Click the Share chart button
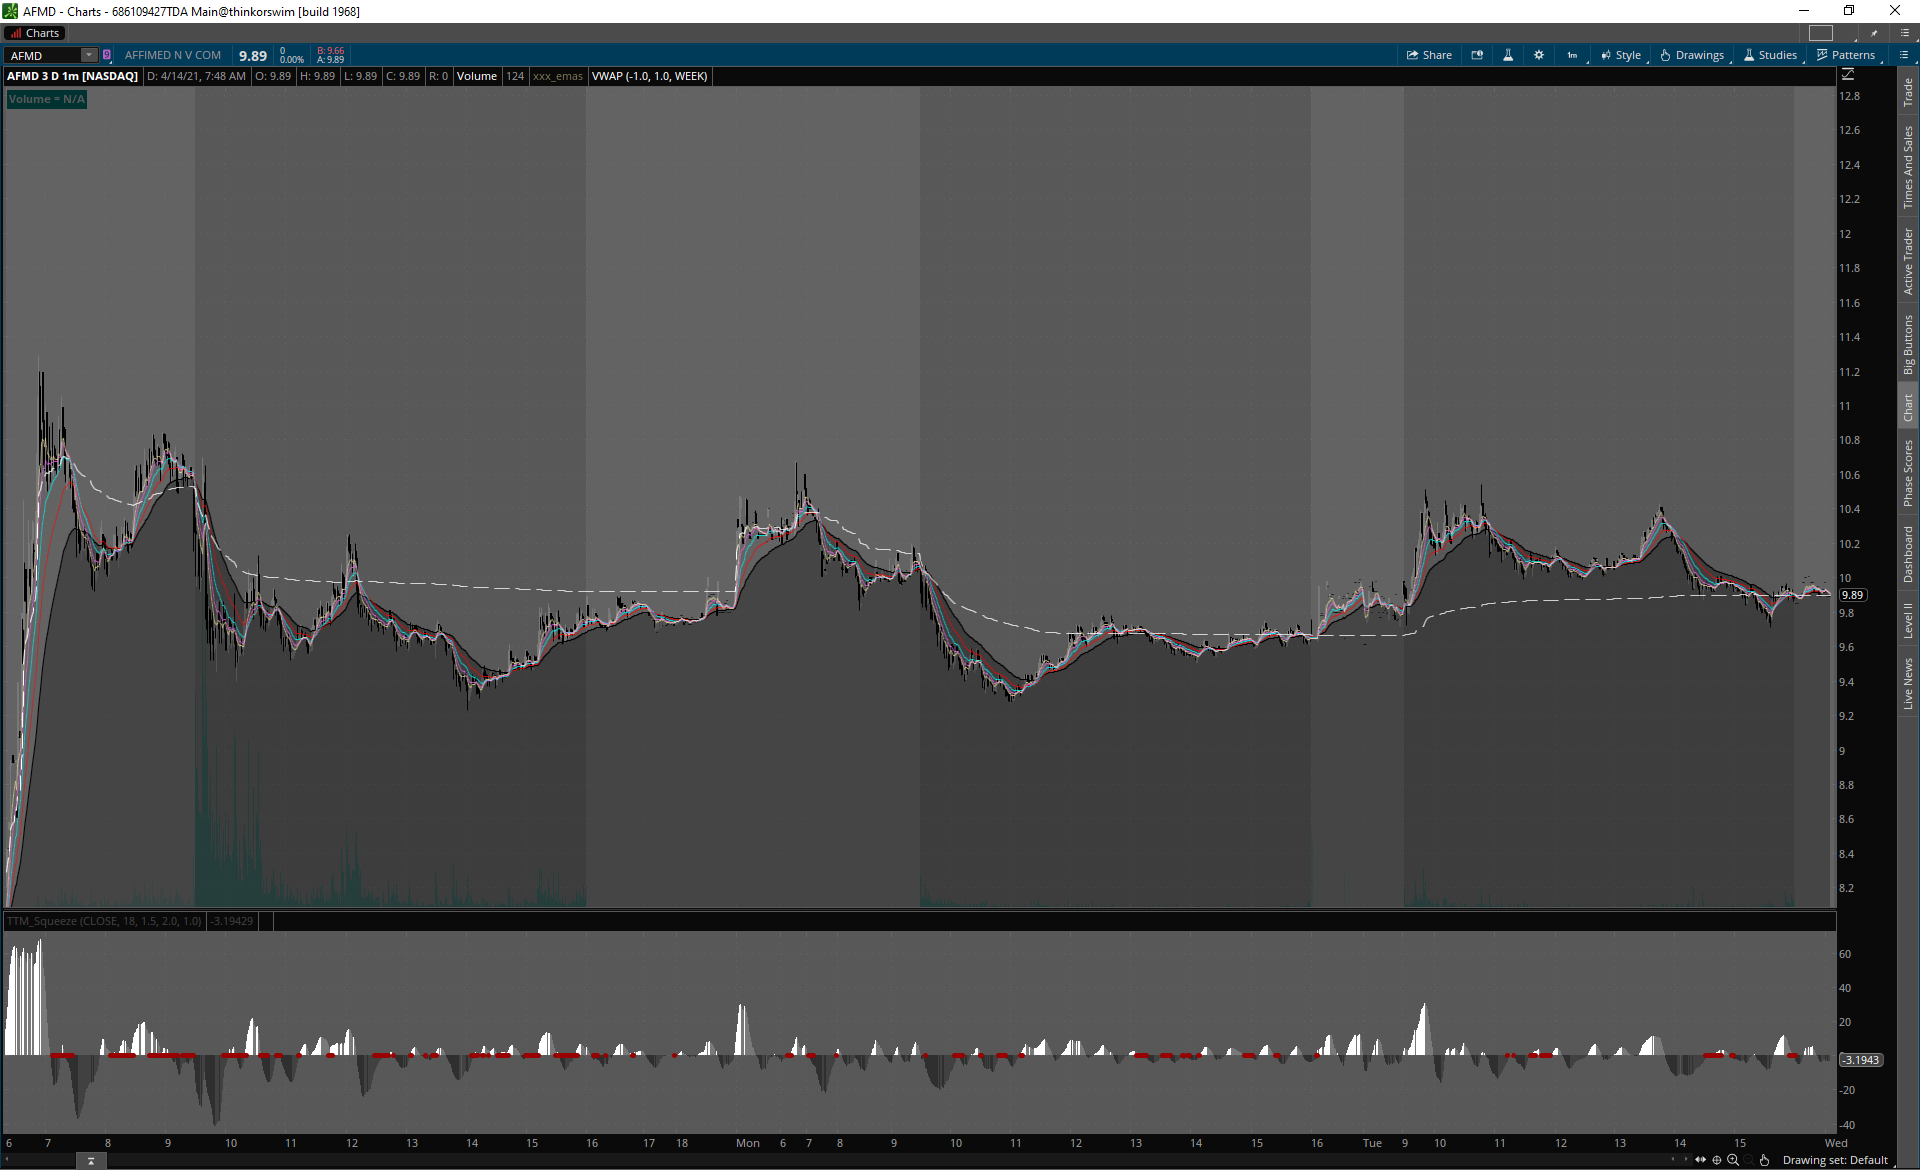 pyautogui.click(x=1429, y=55)
